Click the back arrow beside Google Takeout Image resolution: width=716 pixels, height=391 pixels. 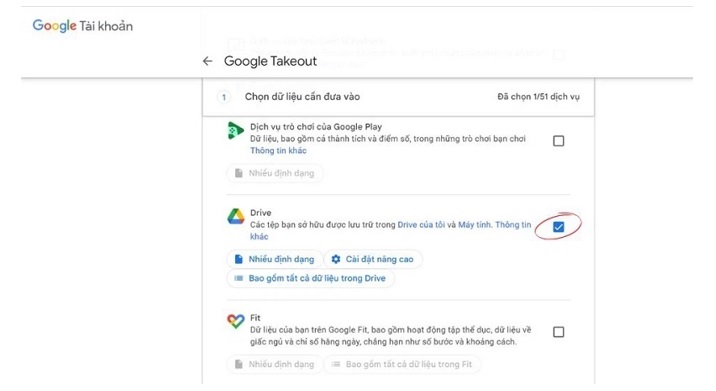coord(208,61)
